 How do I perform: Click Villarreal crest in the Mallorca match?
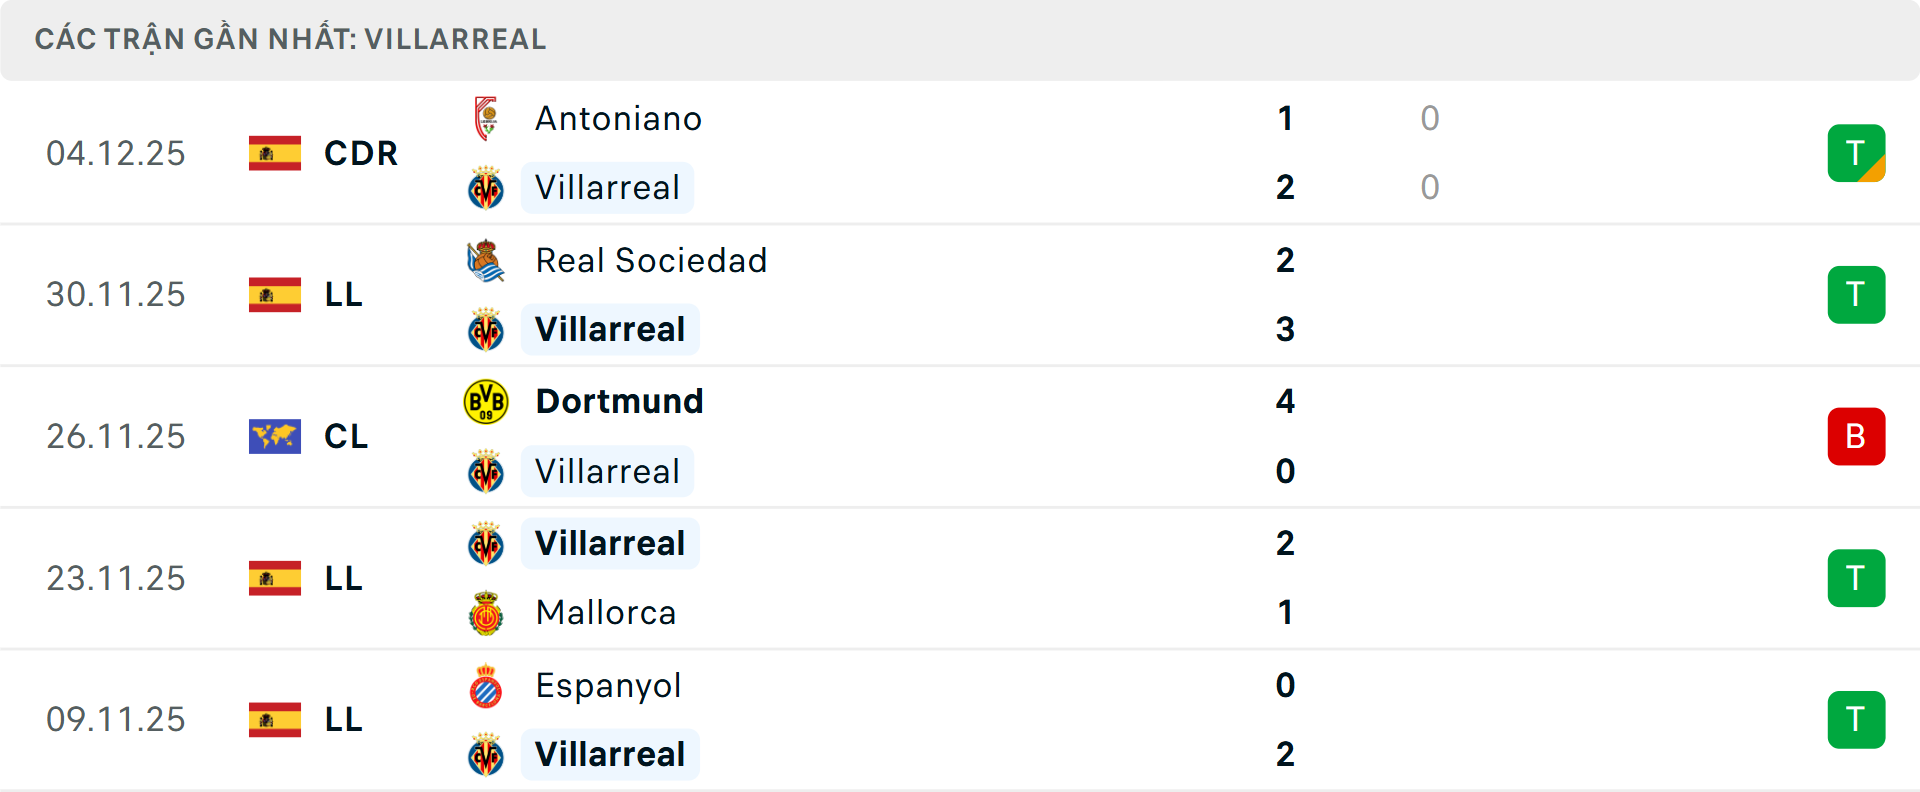click(x=486, y=544)
